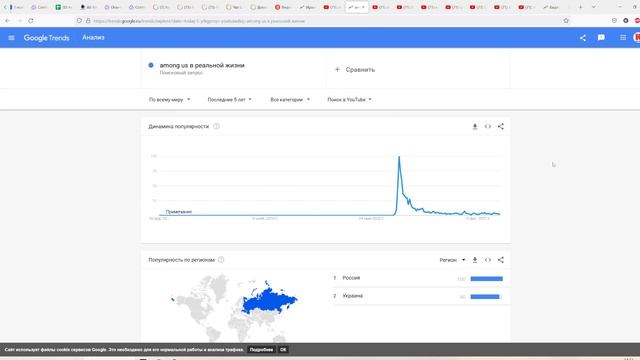Viewport: 640px width, 360px height.
Task: Click the peak of the trend line
Action: 399,157
